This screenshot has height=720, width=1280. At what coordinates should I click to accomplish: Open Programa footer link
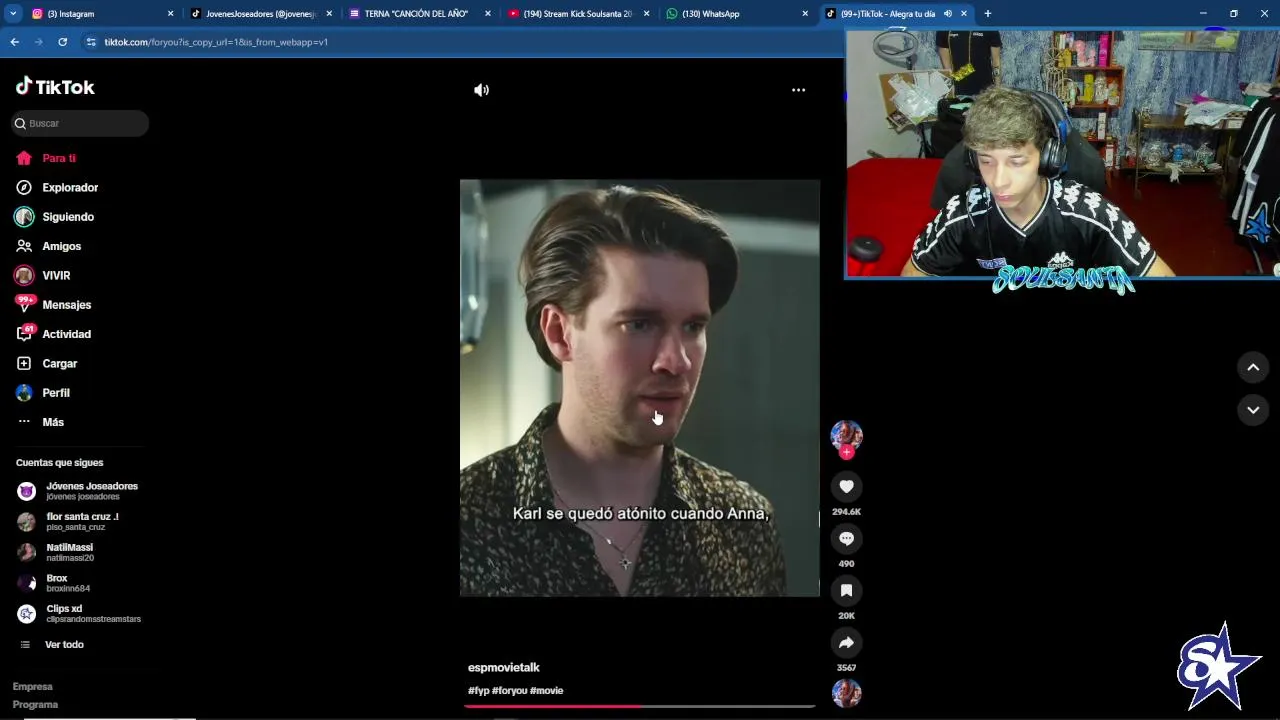click(35, 705)
